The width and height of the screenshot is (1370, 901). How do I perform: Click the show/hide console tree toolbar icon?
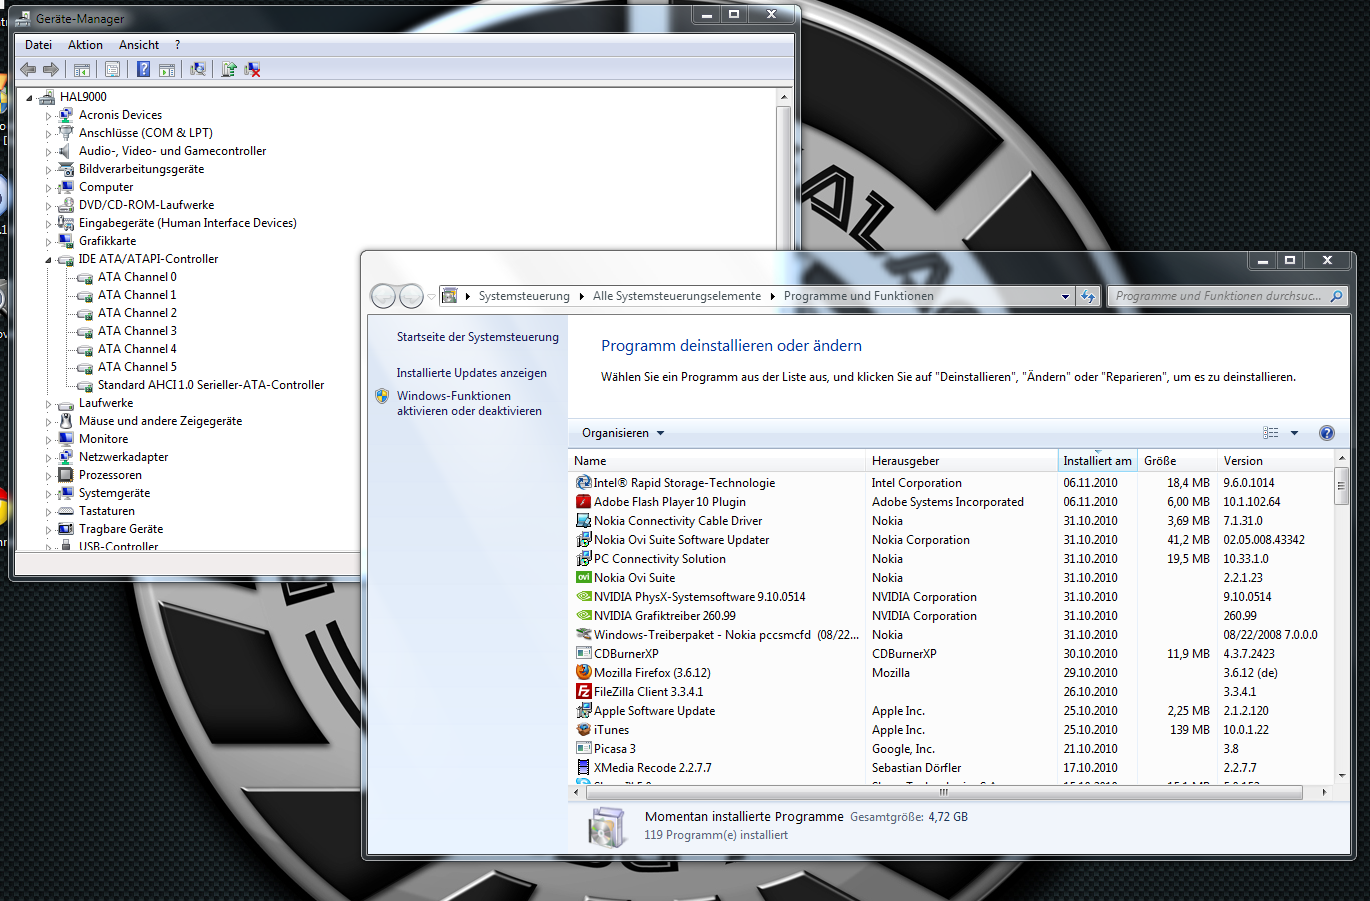(82, 69)
